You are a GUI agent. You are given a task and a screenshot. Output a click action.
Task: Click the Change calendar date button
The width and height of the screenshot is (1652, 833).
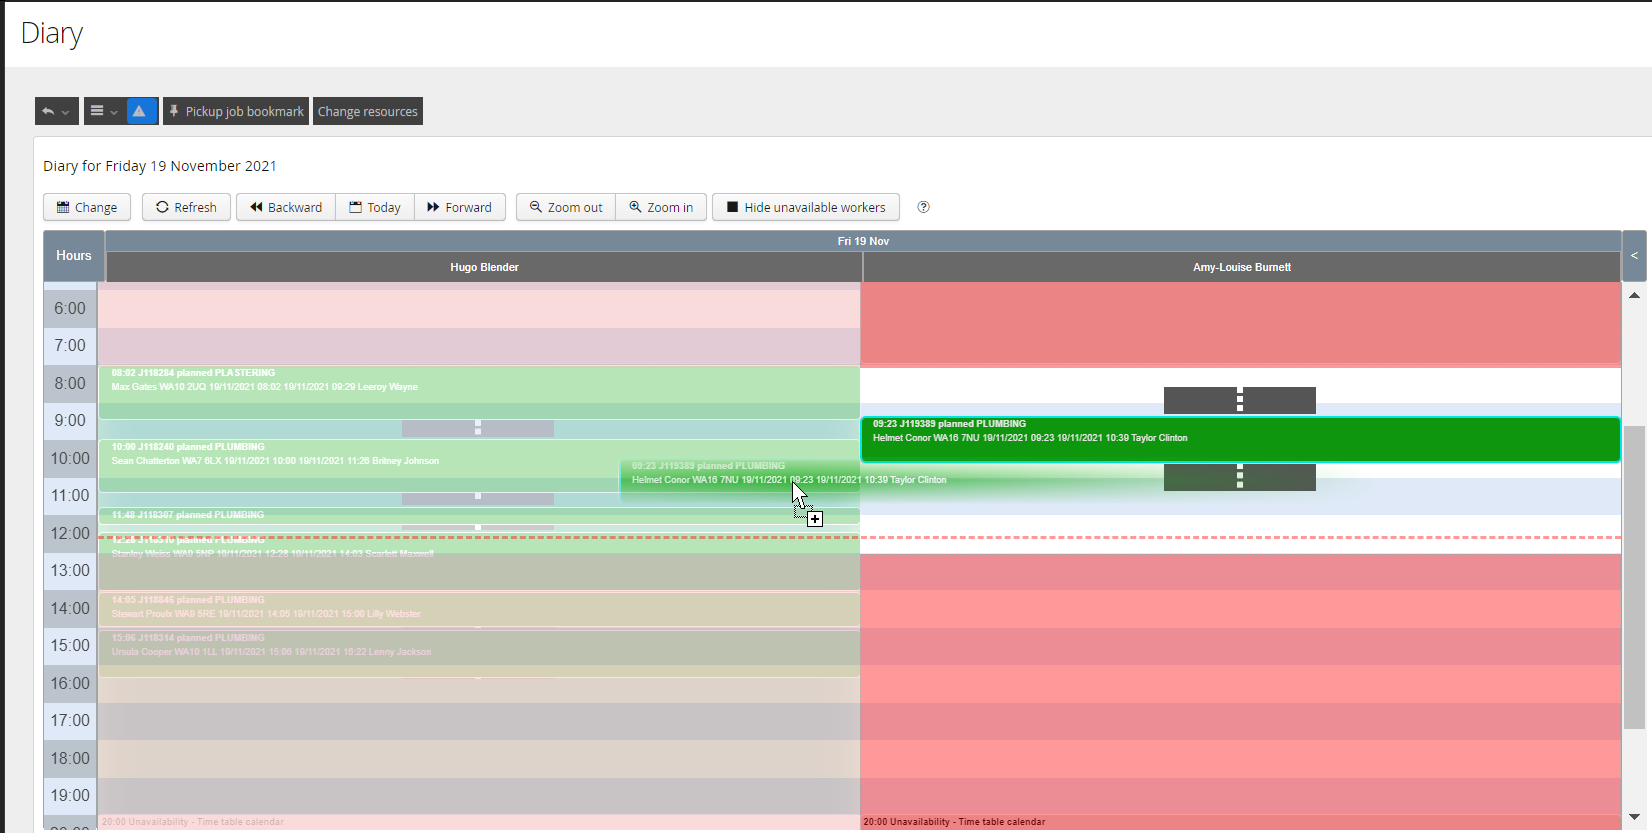pos(87,207)
